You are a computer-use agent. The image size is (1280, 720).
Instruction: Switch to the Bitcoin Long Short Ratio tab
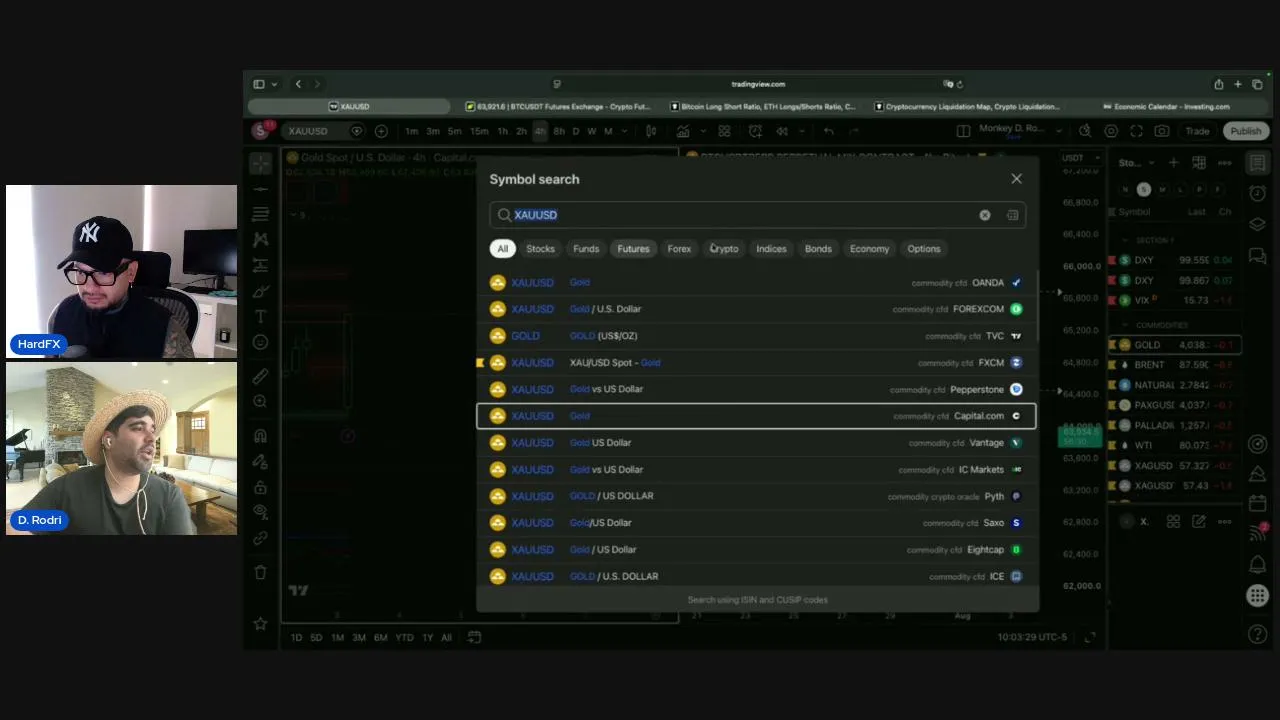[762, 106]
